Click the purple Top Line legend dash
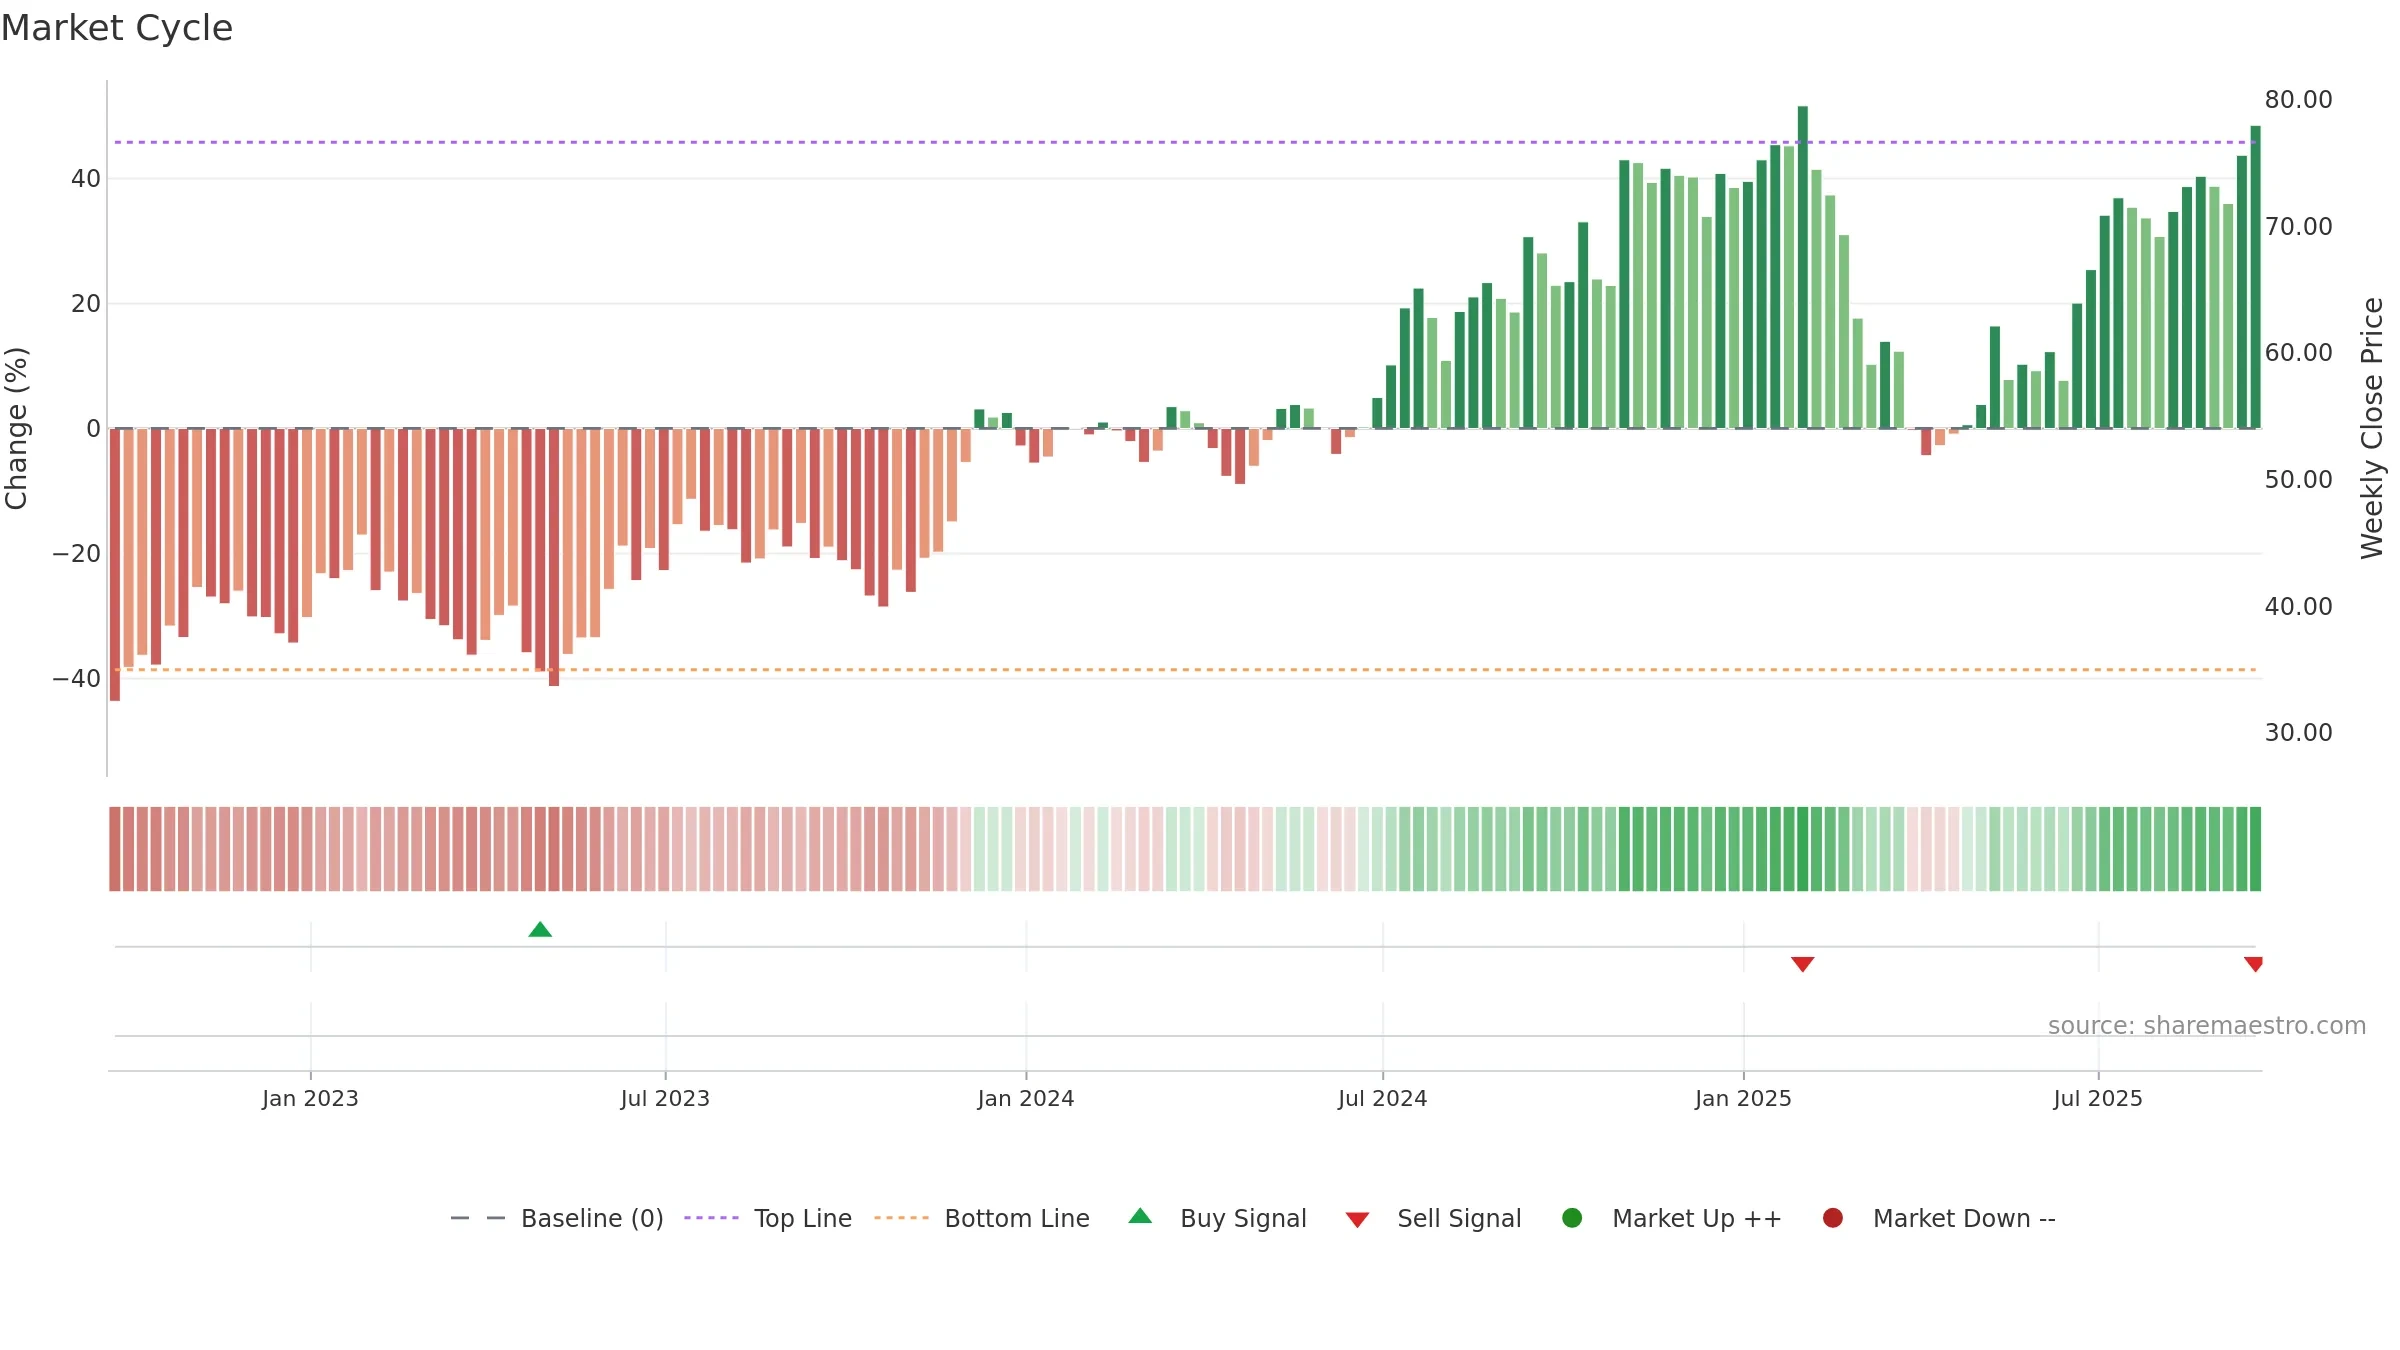Screen dimensions: 2400x1350 point(711,1218)
